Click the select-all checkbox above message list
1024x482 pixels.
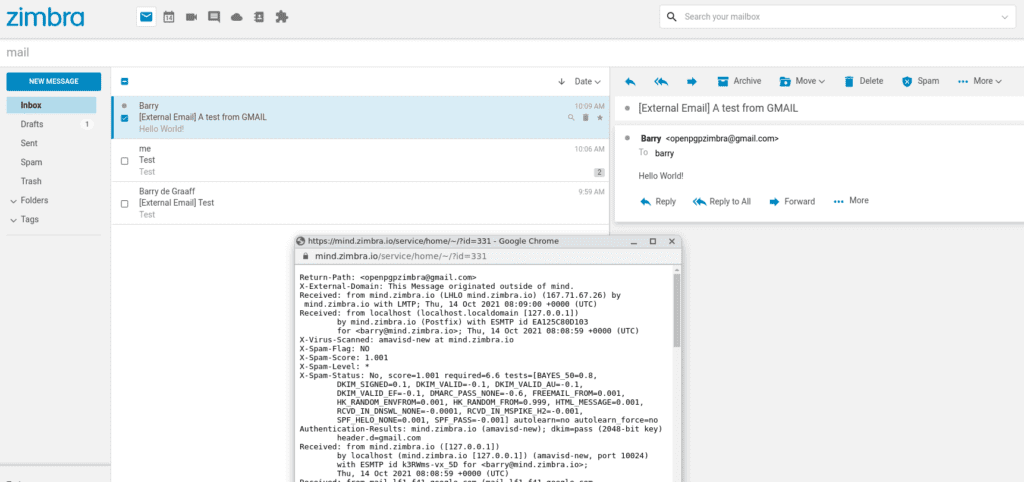point(125,82)
